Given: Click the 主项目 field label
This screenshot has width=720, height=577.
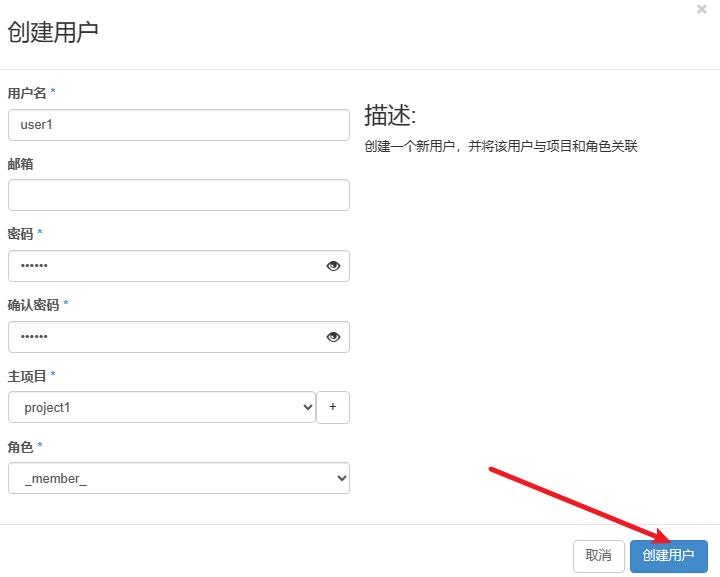Looking at the screenshot, I should pyautogui.click(x=27, y=376).
